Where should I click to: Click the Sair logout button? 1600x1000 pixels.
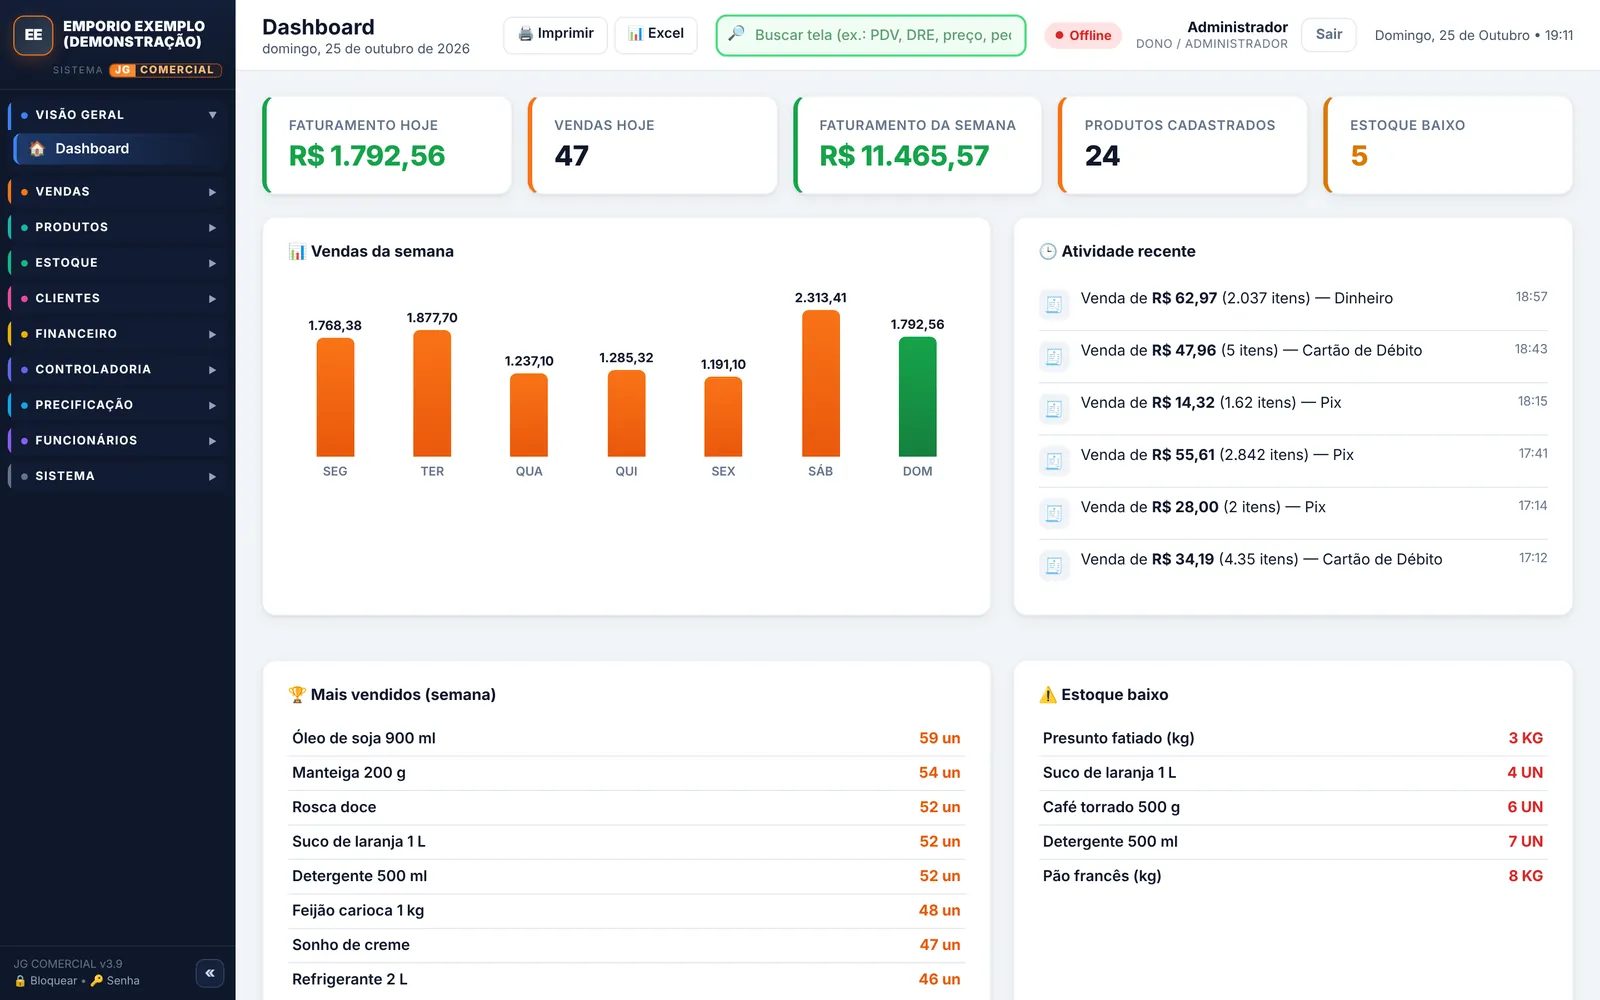pos(1329,34)
